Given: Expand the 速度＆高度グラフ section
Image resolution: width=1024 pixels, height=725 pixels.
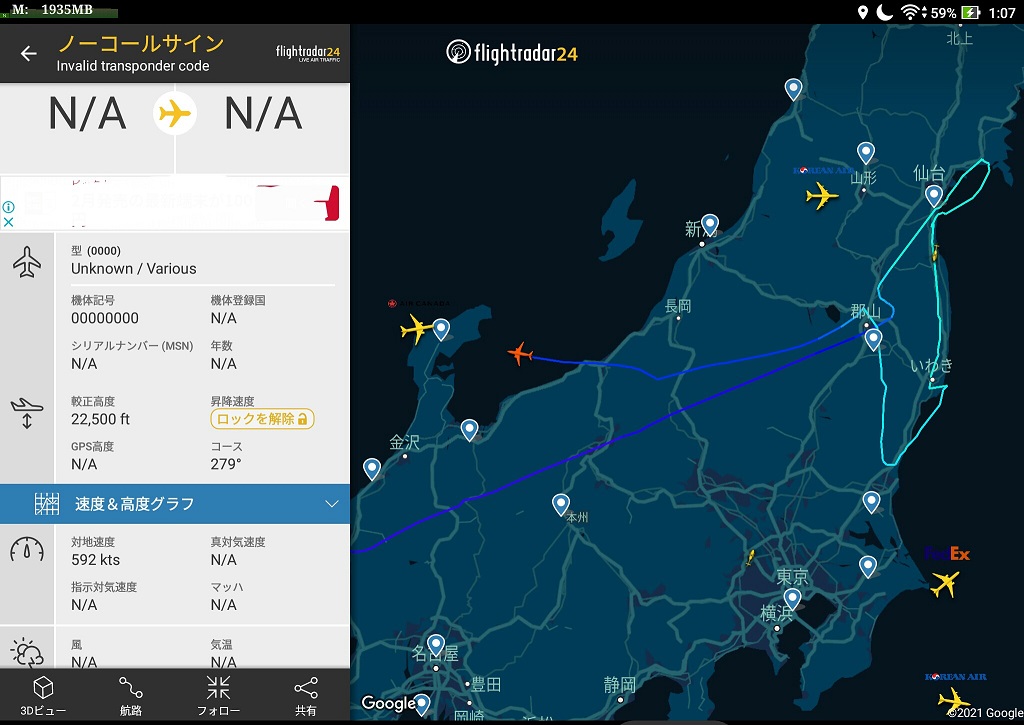Looking at the screenshot, I should pyautogui.click(x=175, y=504).
